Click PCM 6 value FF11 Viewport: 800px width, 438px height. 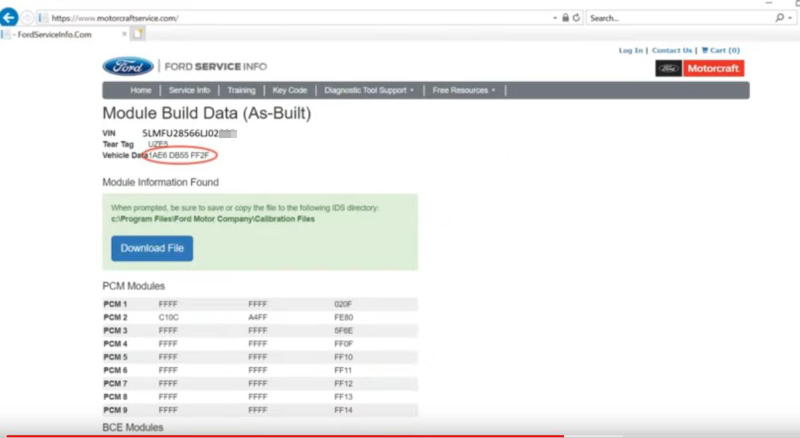(343, 371)
